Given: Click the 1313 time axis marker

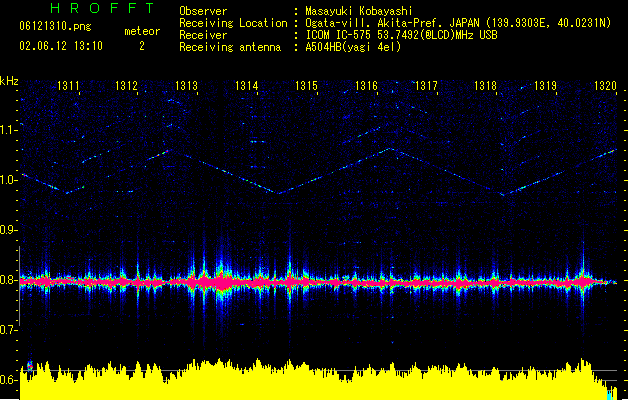Looking at the screenshot, I should [x=187, y=85].
